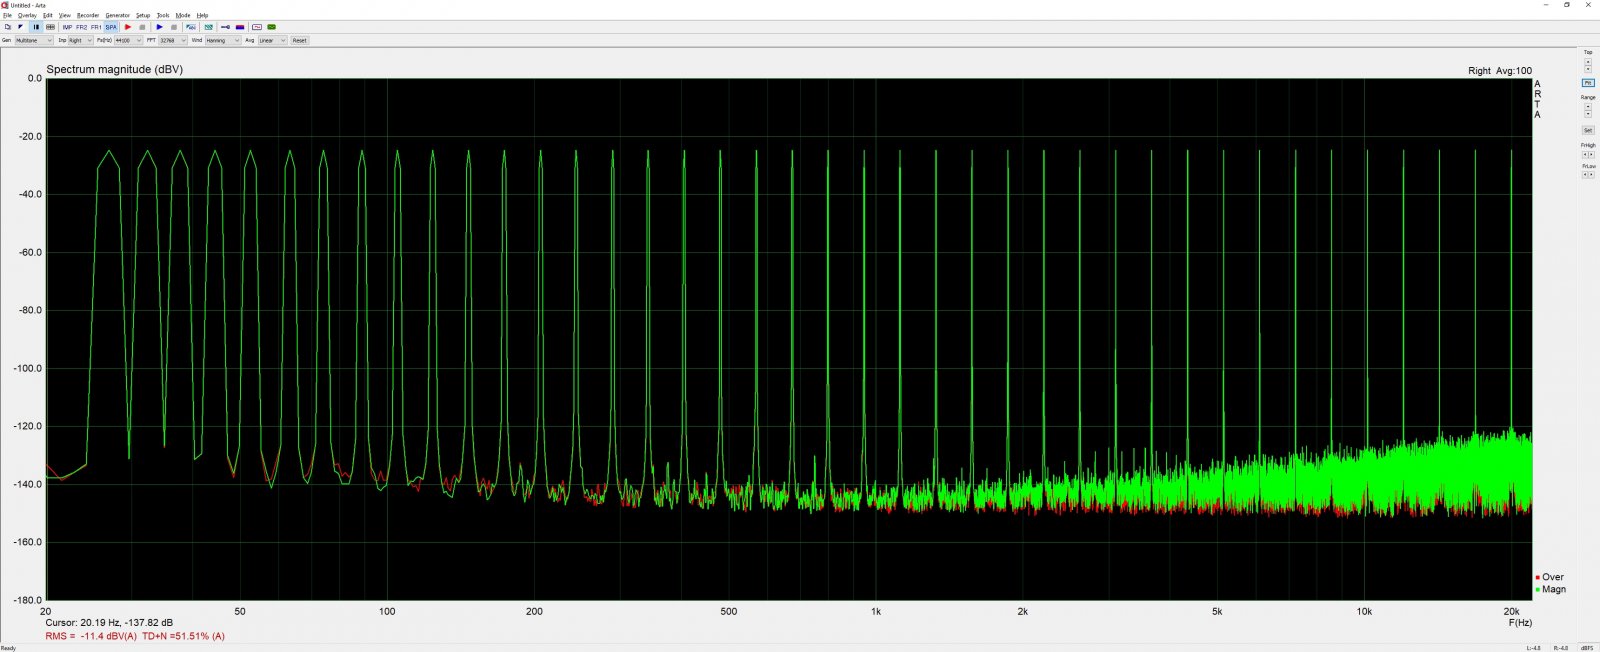The image size is (1600, 652).
Task: Open the View menu
Action: tap(65, 15)
